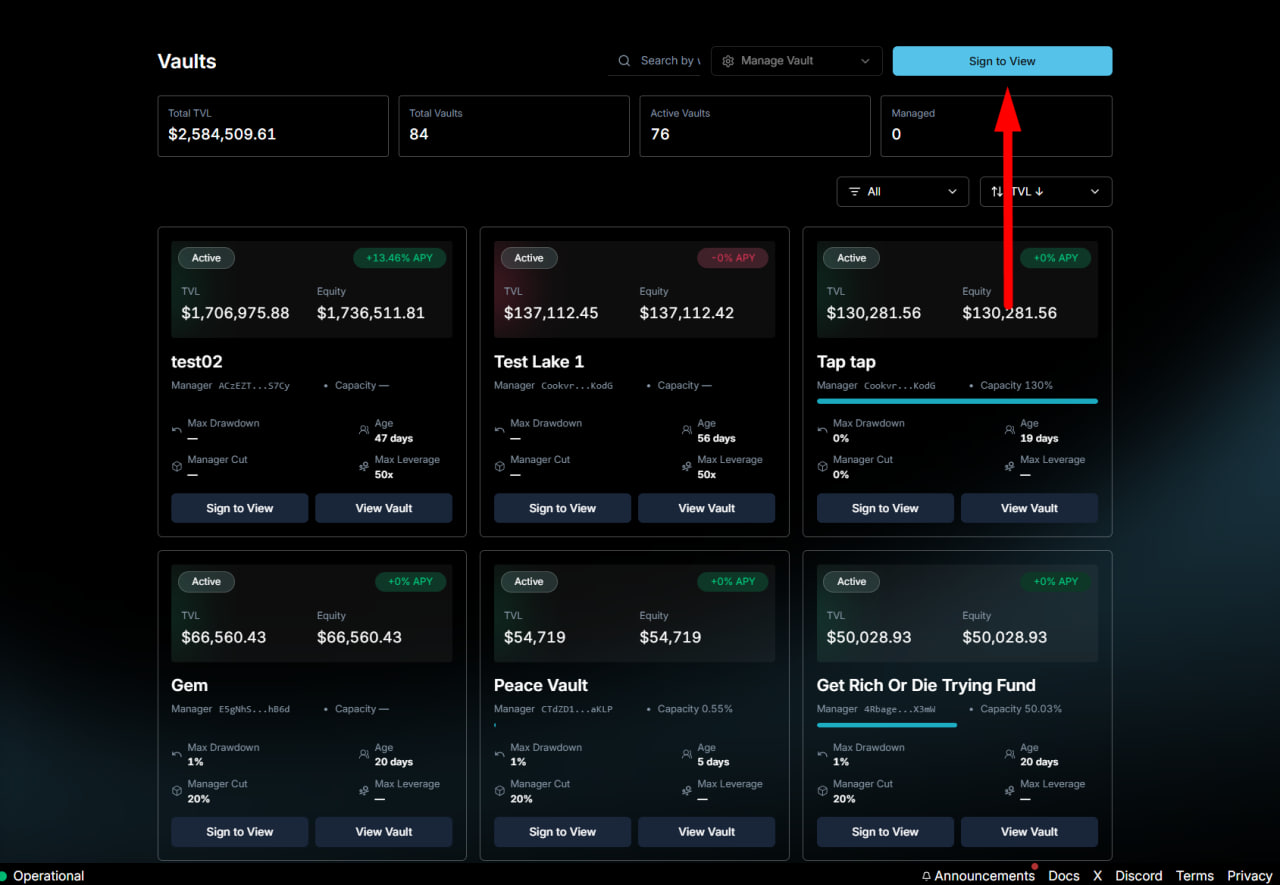1280x885 pixels.
Task: Click Get Rich Or Die Trying Fund Age icon
Action: click(1010, 754)
